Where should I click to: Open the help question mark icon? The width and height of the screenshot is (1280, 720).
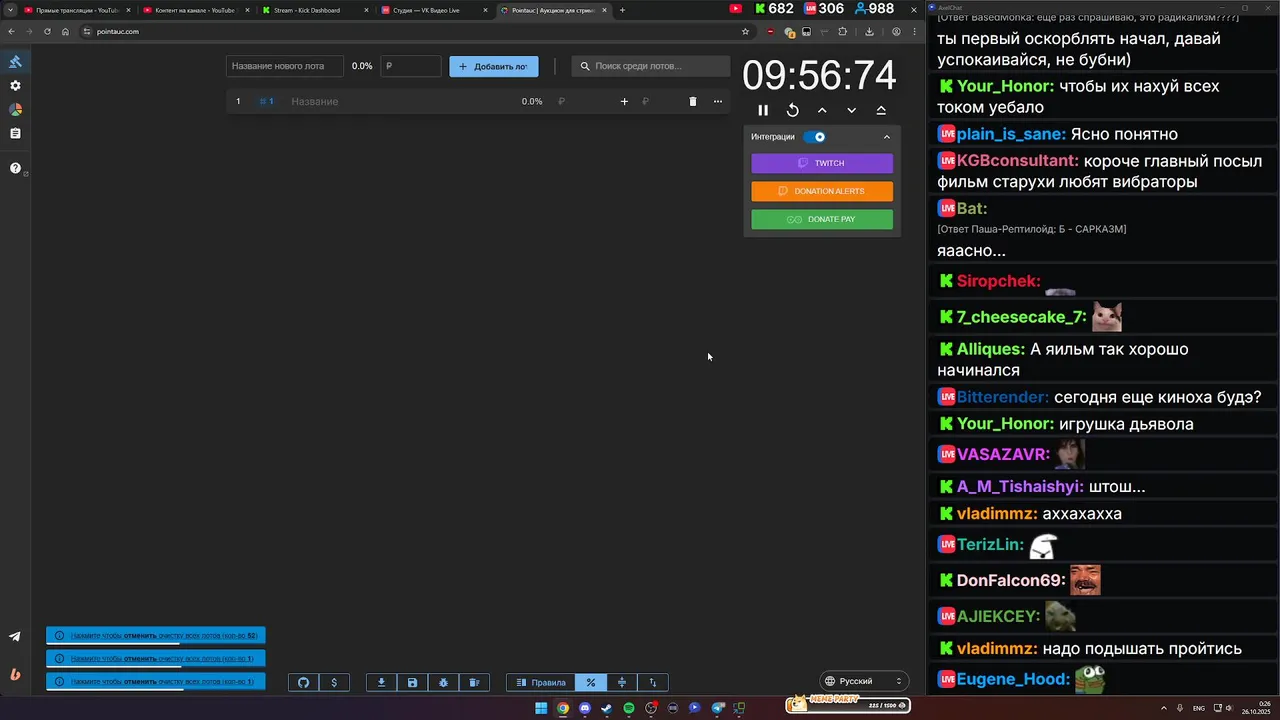tap(15, 168)
